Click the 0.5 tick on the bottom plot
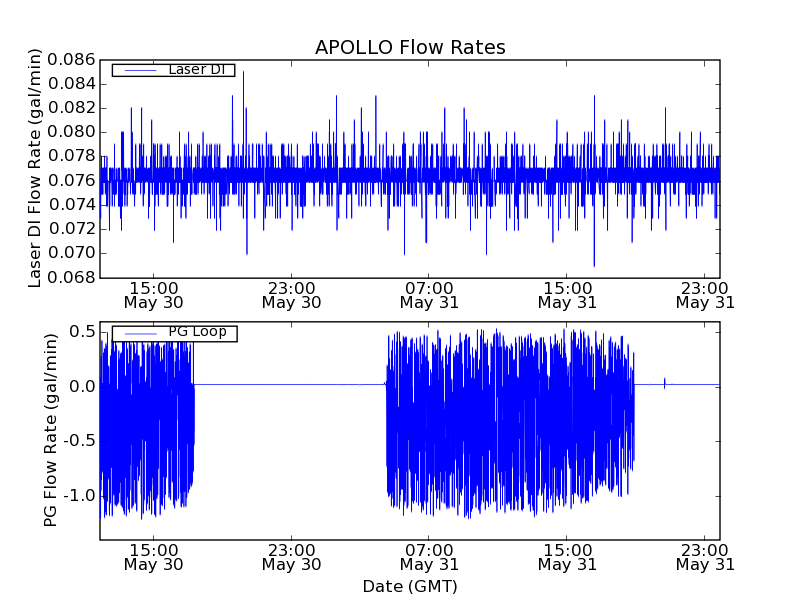 pos(82,331)
